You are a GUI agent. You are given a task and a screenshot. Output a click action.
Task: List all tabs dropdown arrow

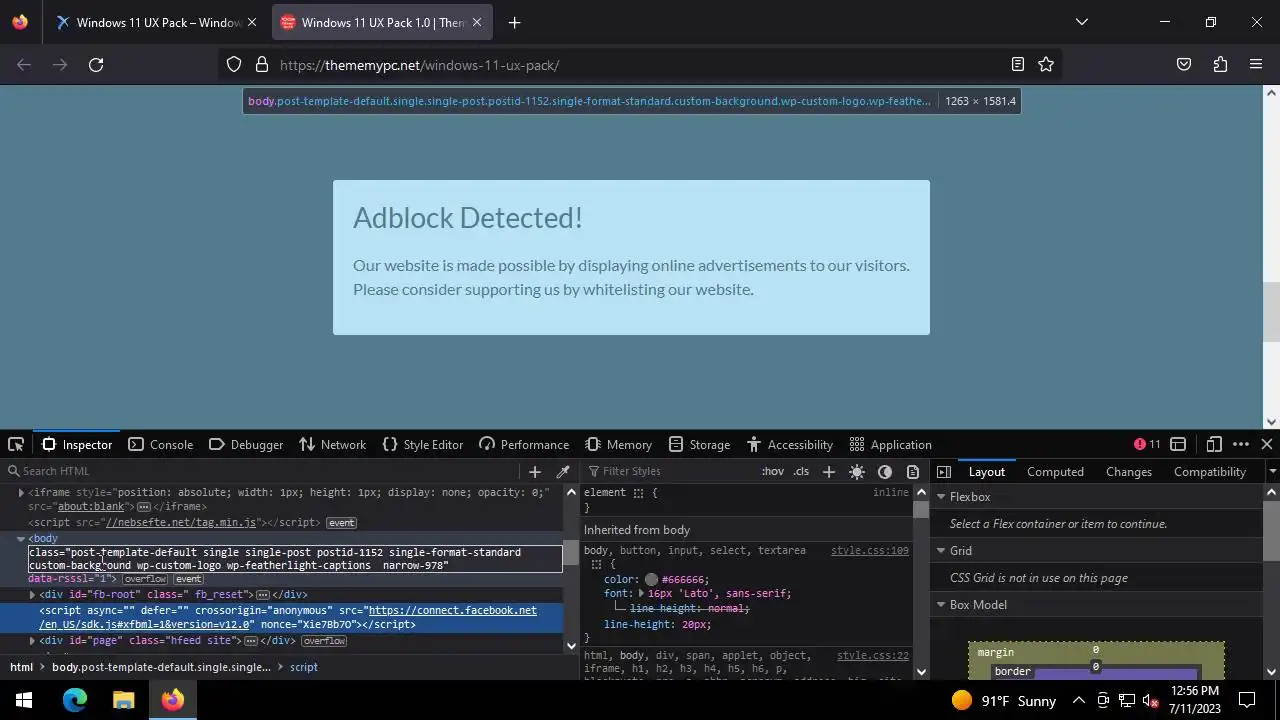click(1081, 22)
